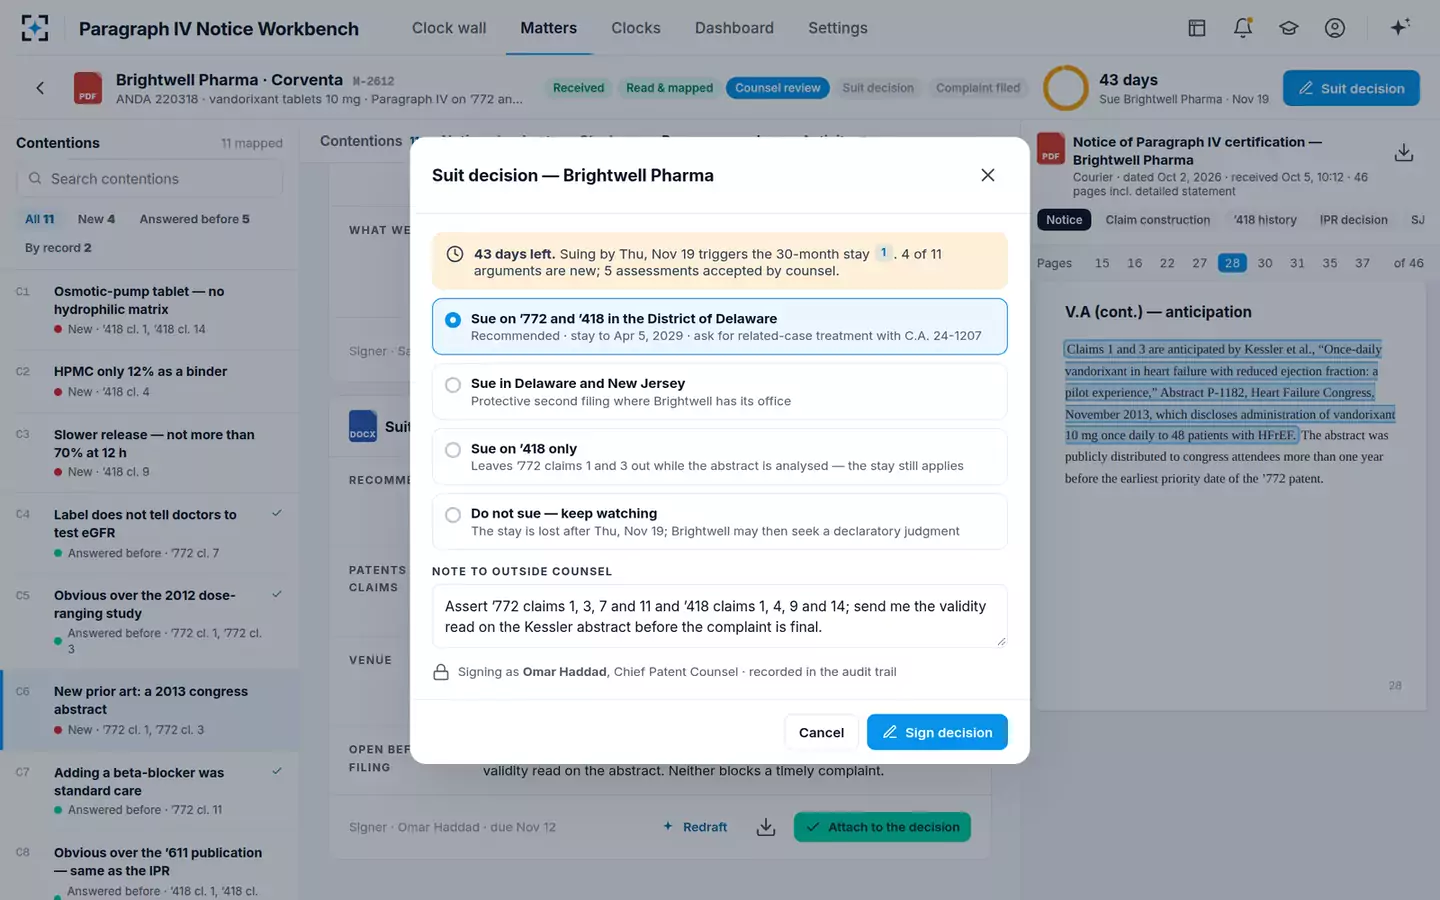
Task: Go back using the left arrow
Action: coord(40,88)
